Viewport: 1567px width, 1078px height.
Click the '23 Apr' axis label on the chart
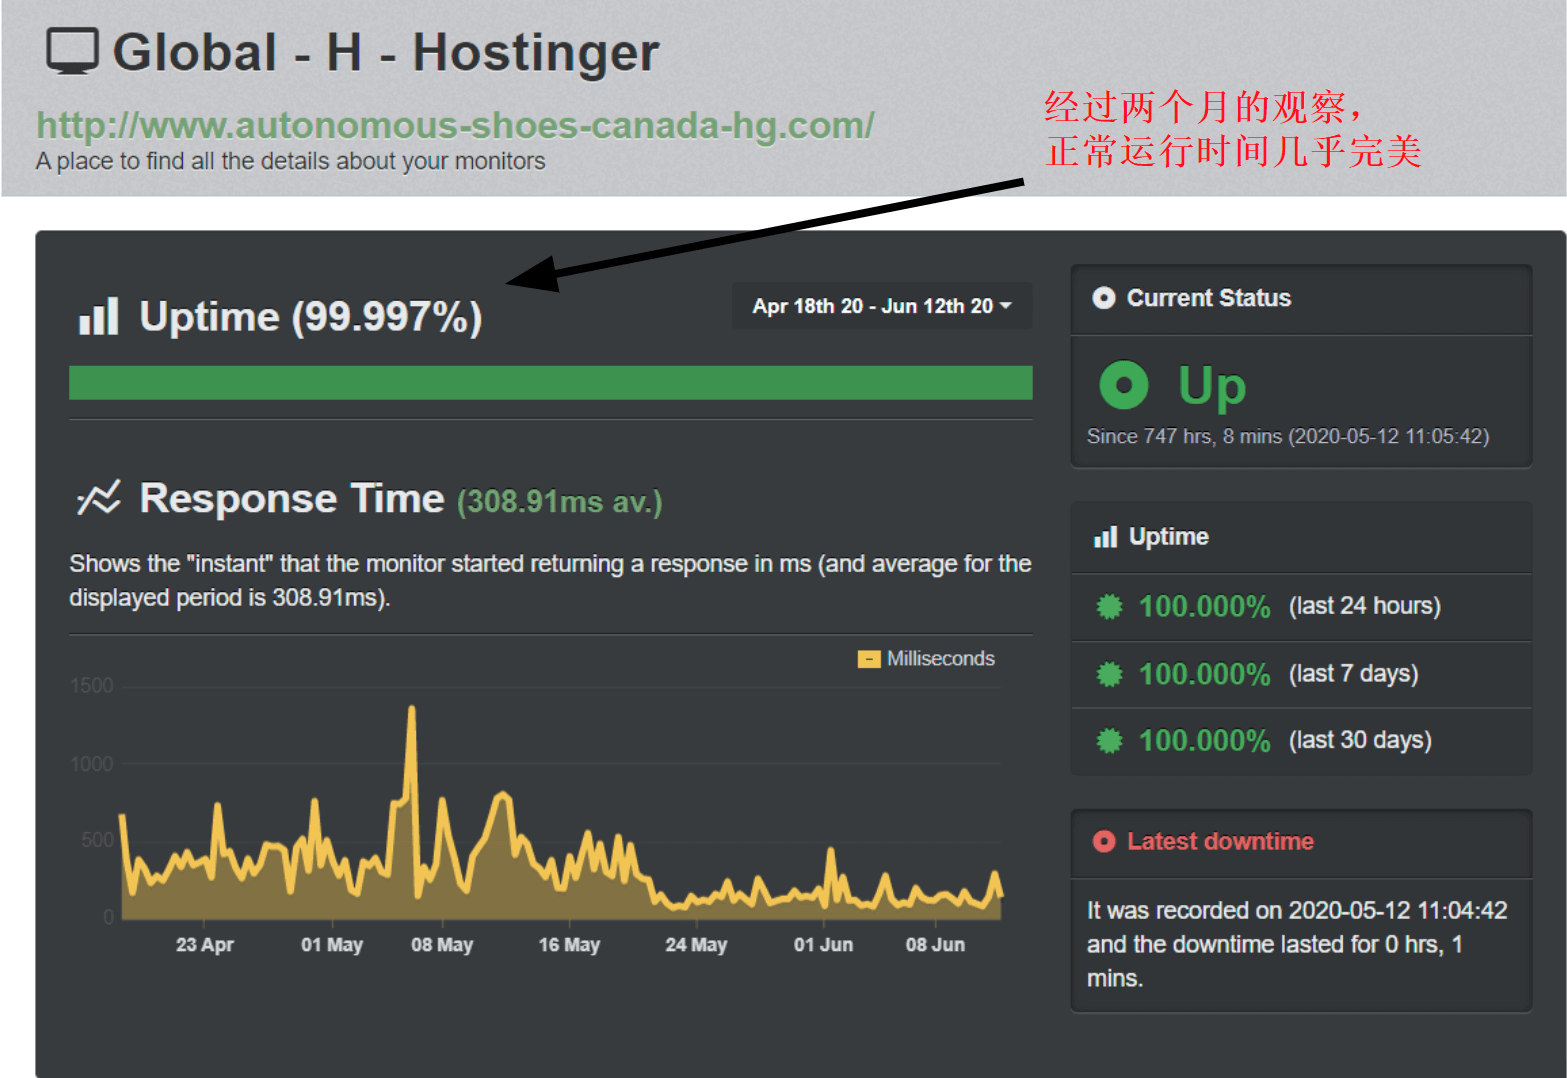[x=205, y=945]
